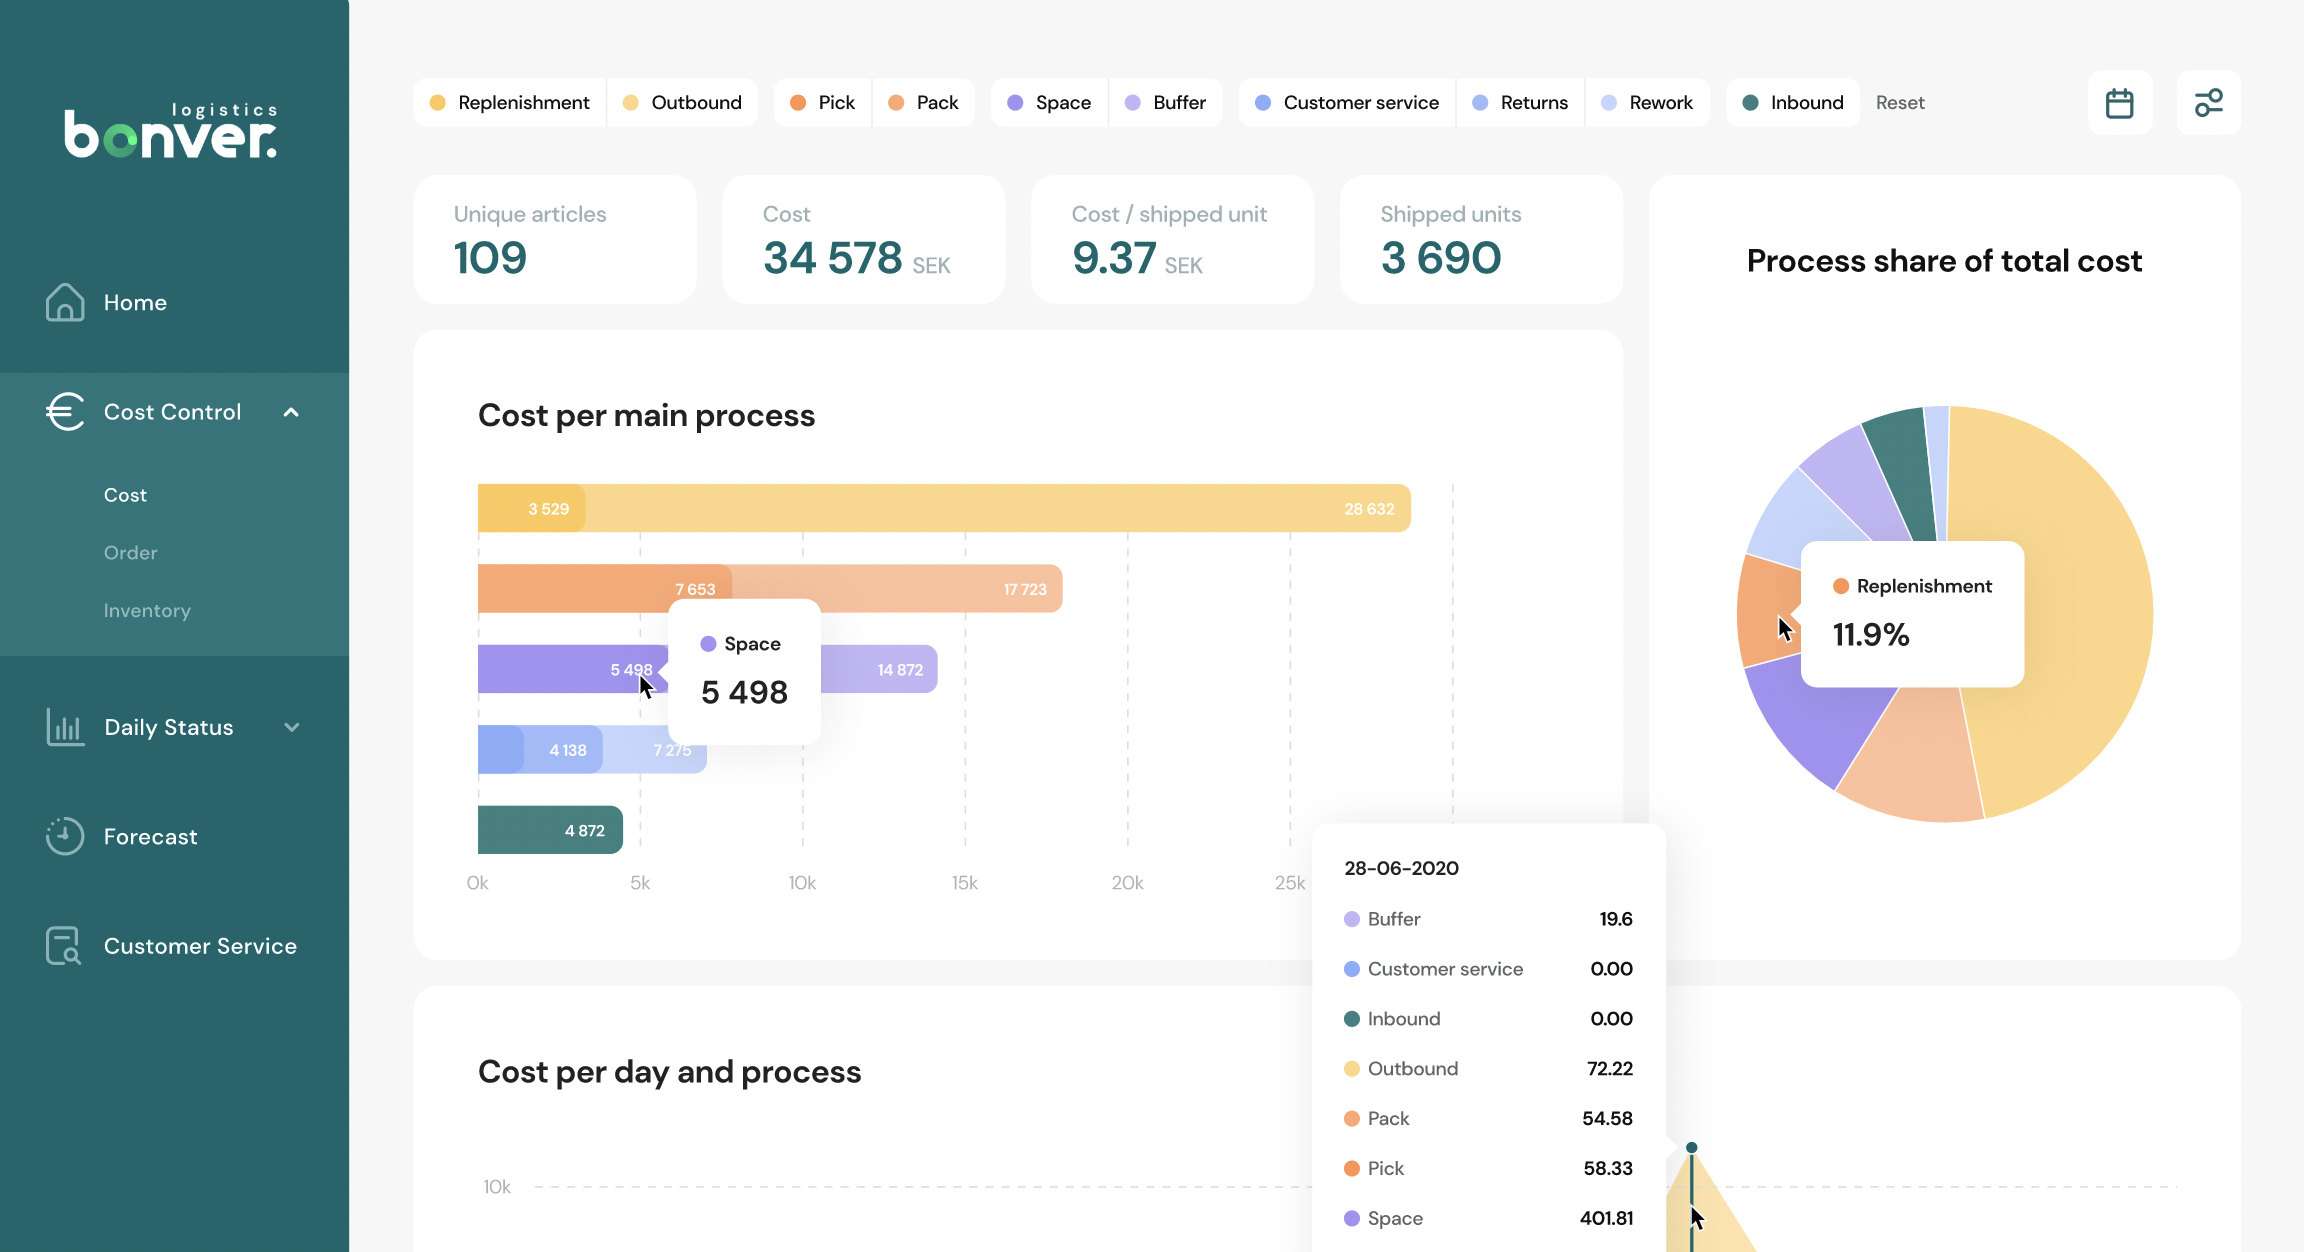Click the Outbound 72.22 tooltip row
This screenshot has height=1252, width=2304.
pos(1488,1068)
